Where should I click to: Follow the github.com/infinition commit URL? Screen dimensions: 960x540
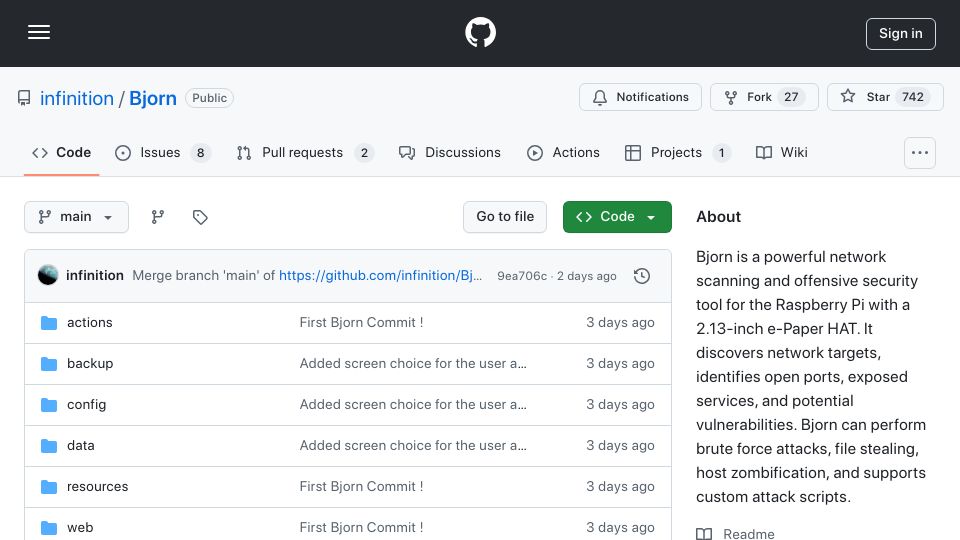point(380,276)
